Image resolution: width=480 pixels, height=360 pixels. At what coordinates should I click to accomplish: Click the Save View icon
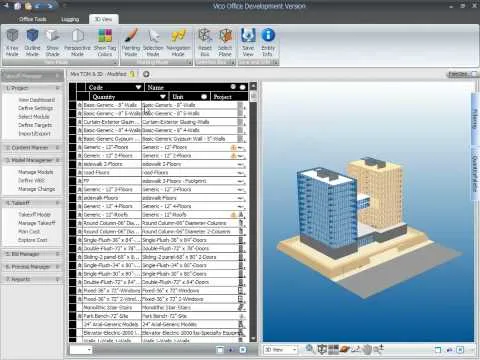click(248, 42)
